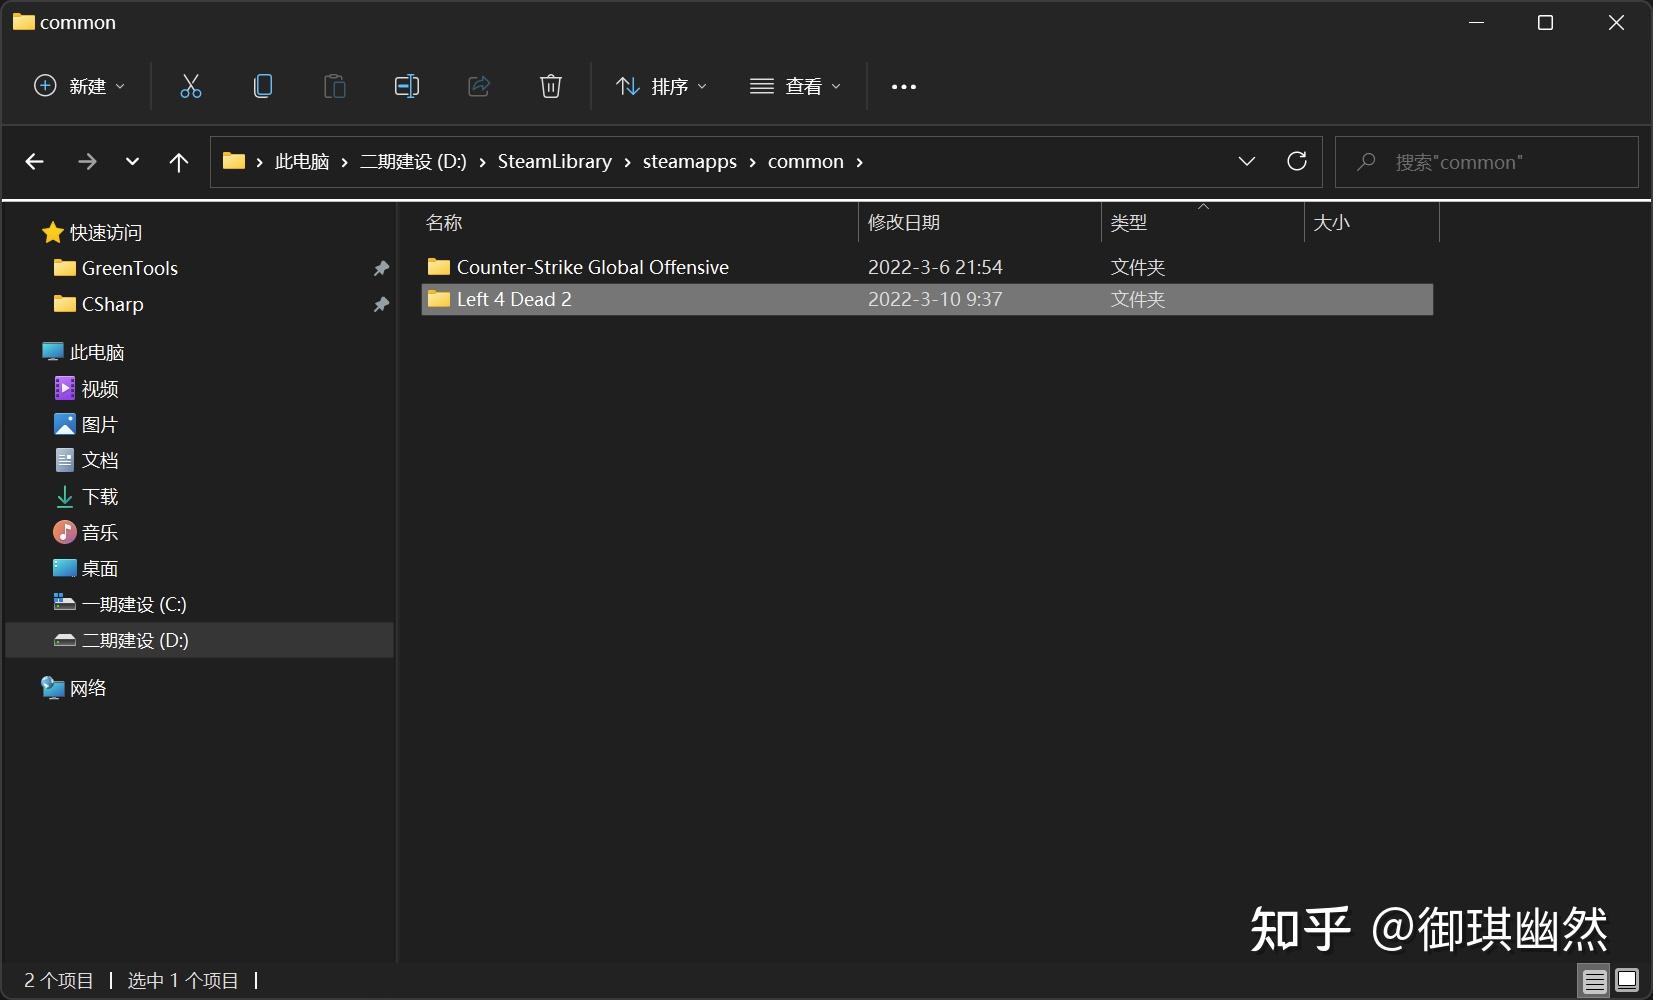This screenshot has height=1000, width=1653.
Task: Expand chevron after SteamLibrary in path
Action: coord(628,162)
